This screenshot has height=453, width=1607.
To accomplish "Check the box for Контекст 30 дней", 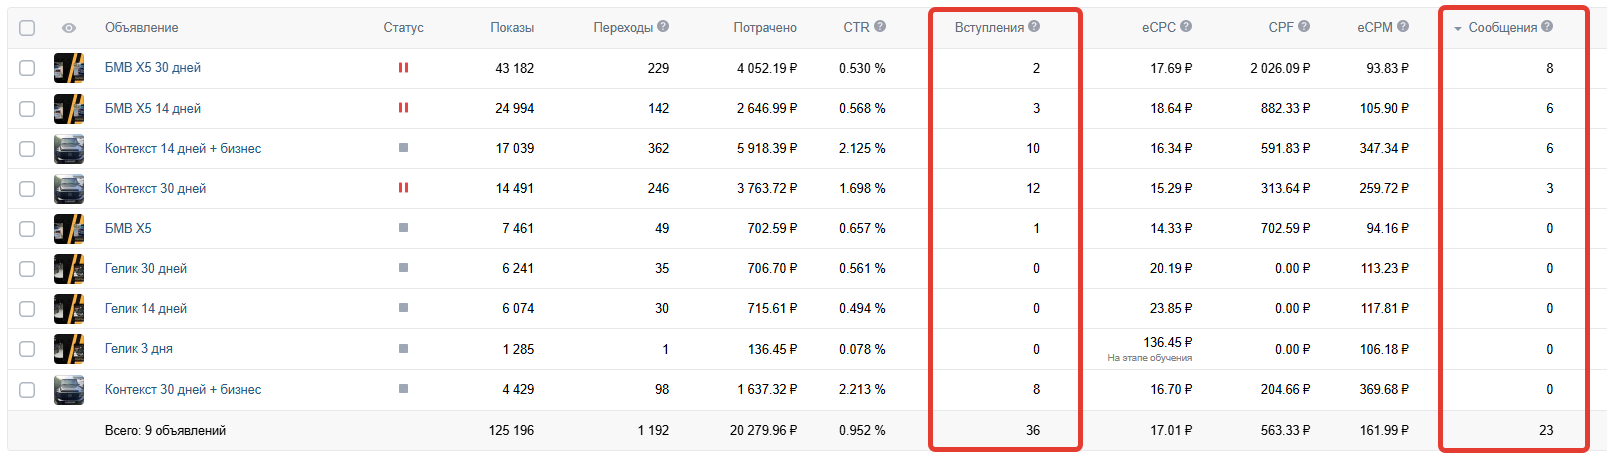I will click(x=27, y=188).
